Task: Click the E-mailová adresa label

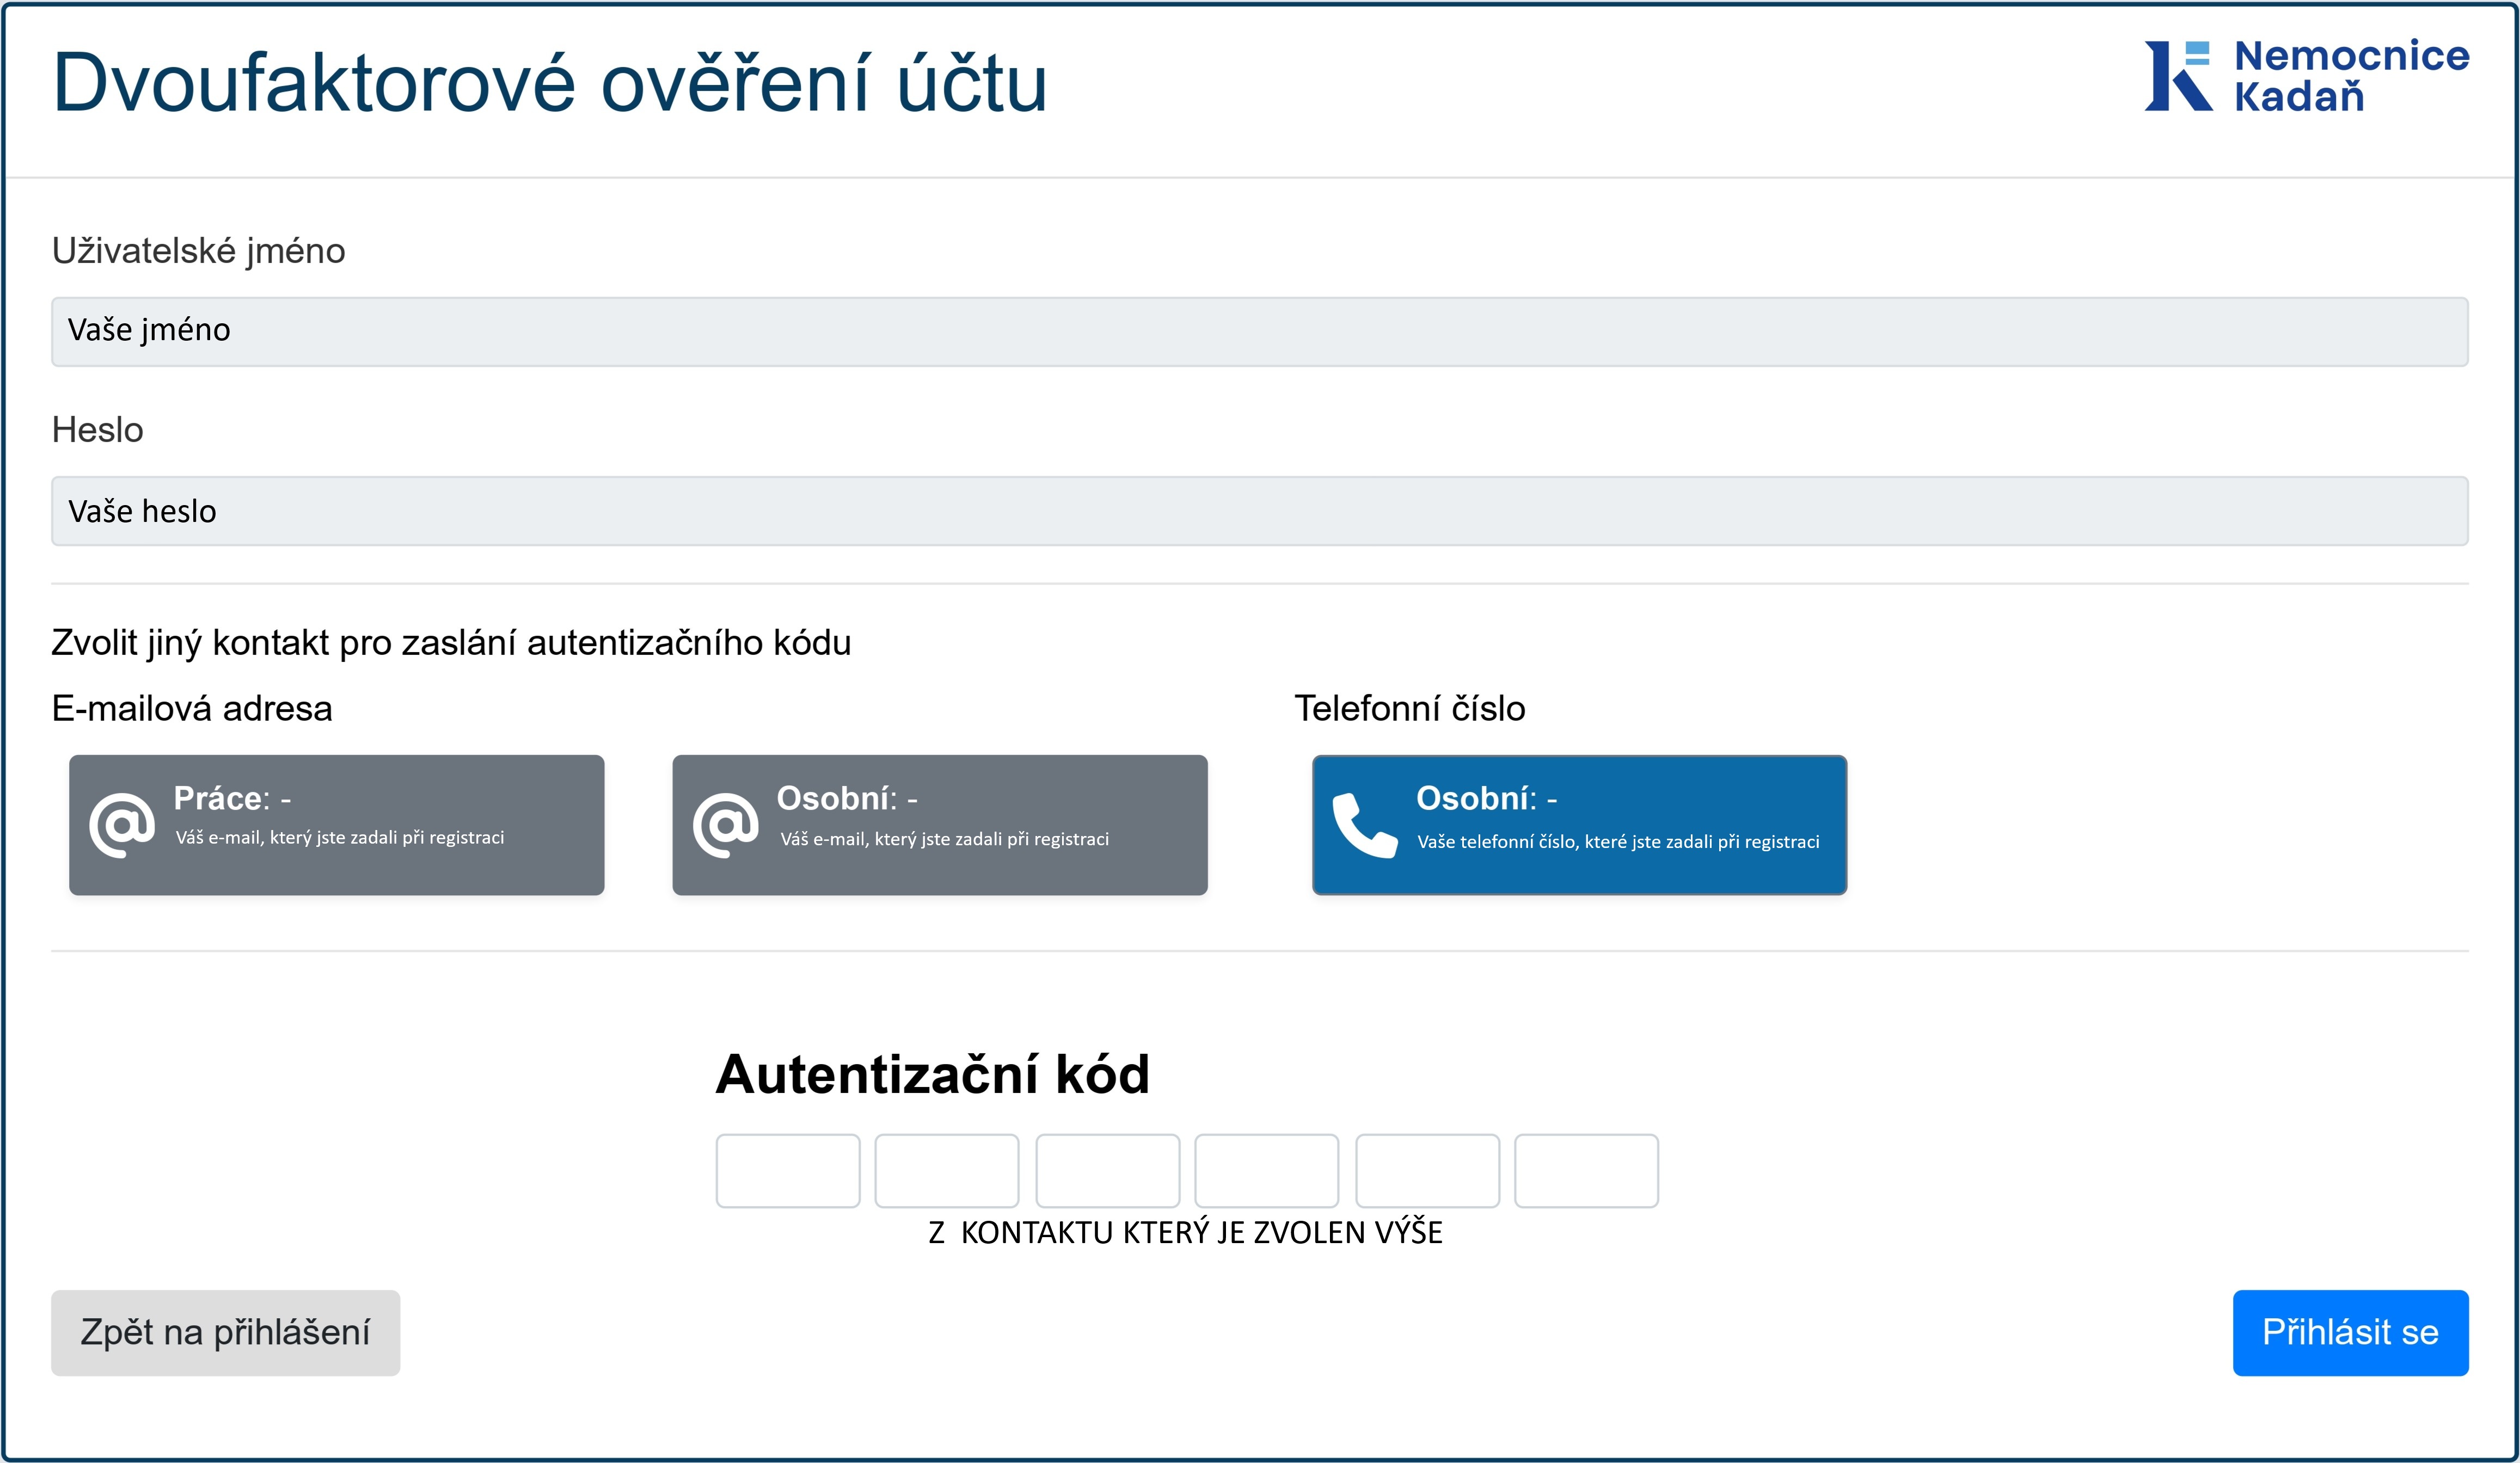Action: (192, 708)
